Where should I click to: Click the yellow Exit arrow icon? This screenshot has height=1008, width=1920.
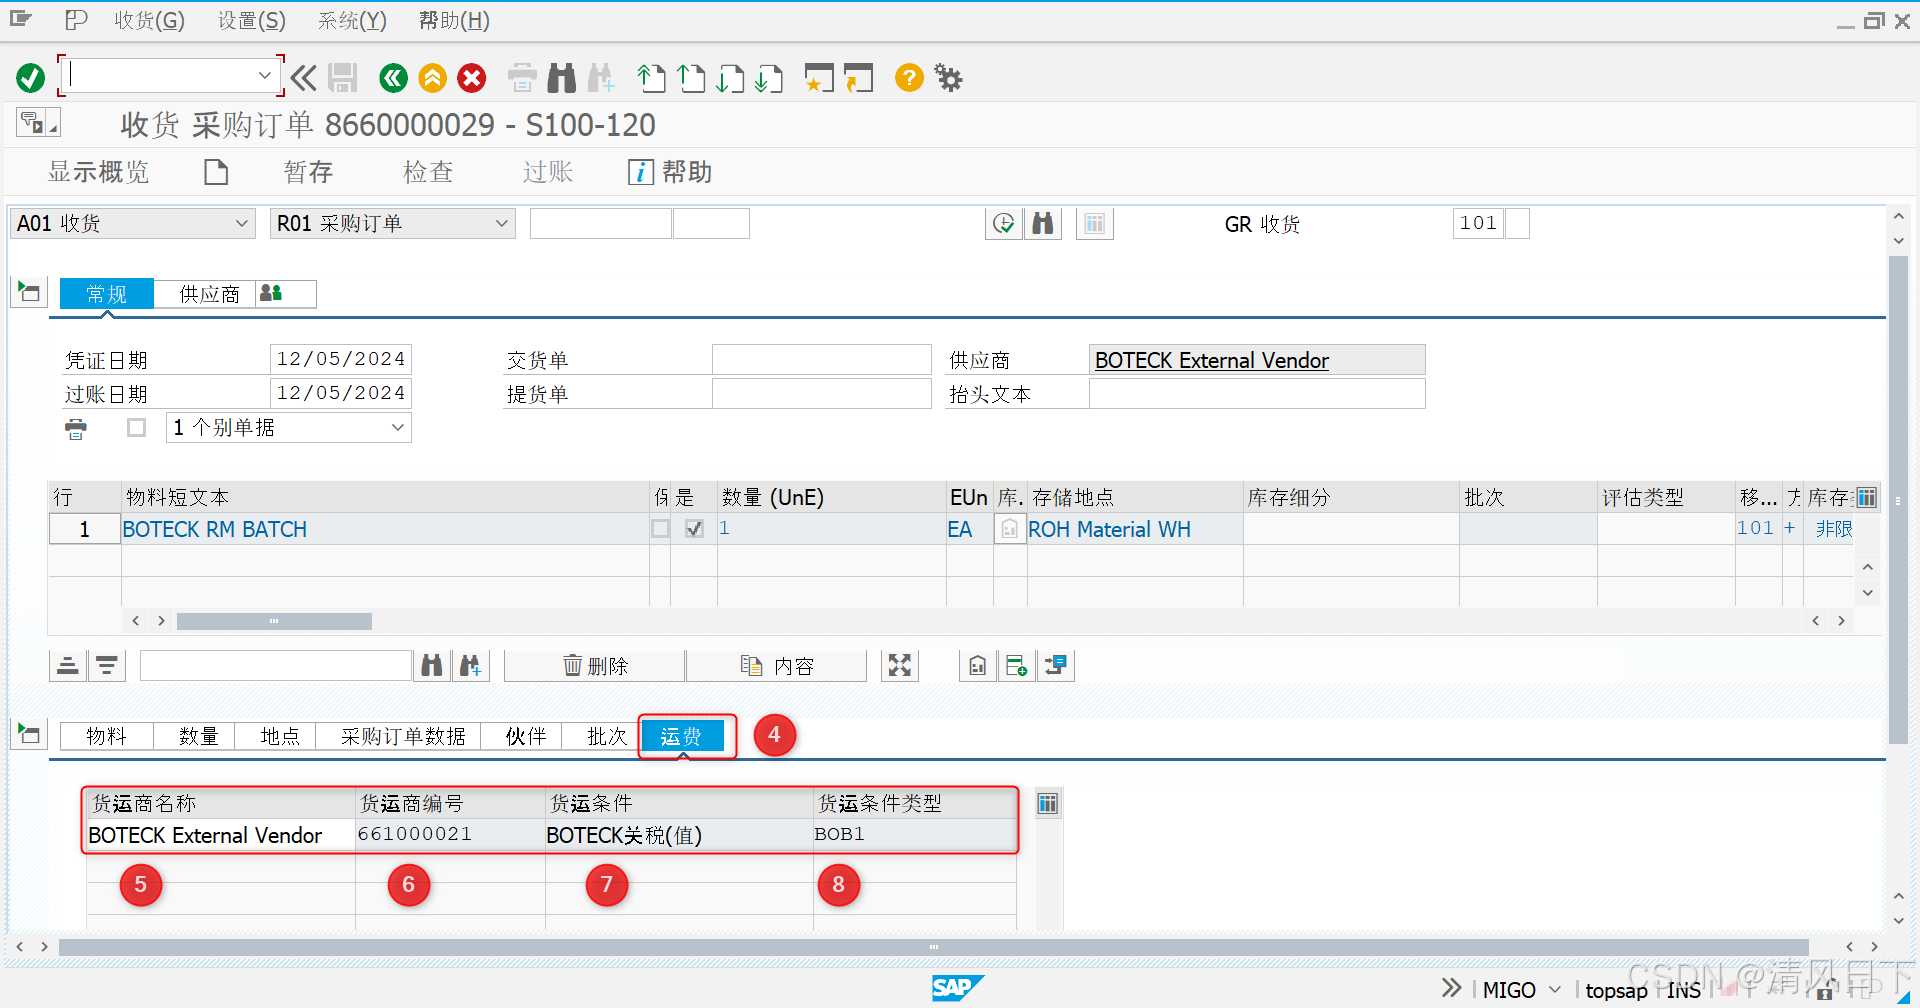tap(433, 78)
